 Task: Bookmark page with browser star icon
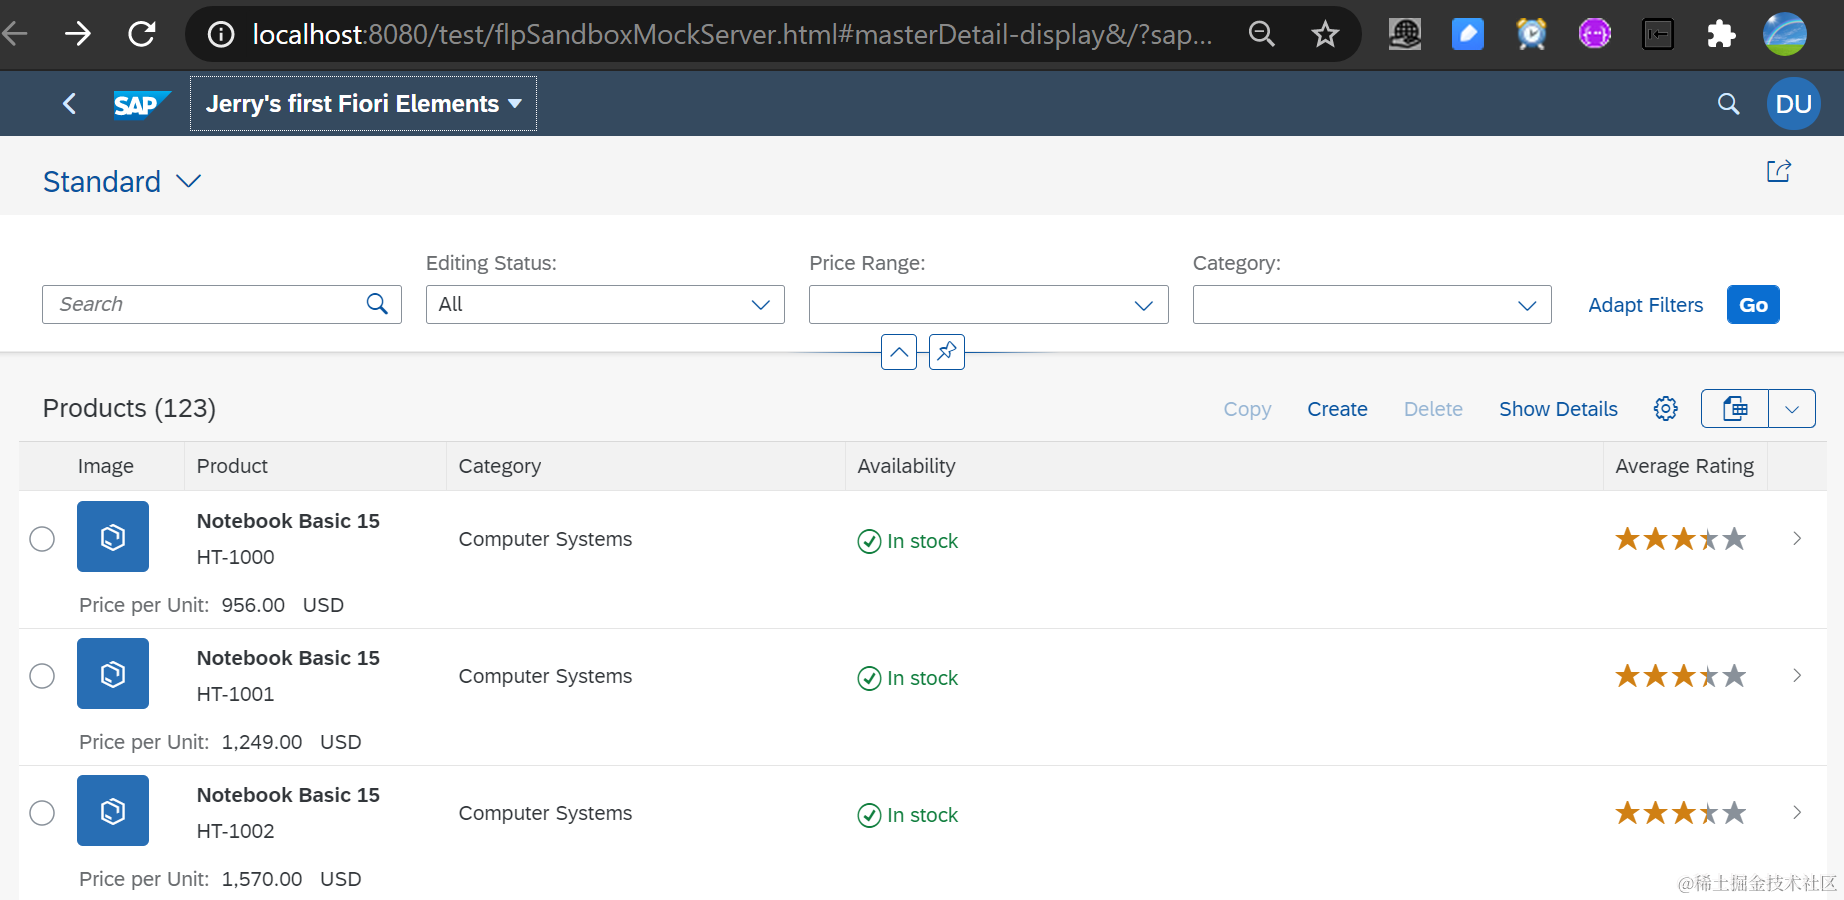(1325, 35)
